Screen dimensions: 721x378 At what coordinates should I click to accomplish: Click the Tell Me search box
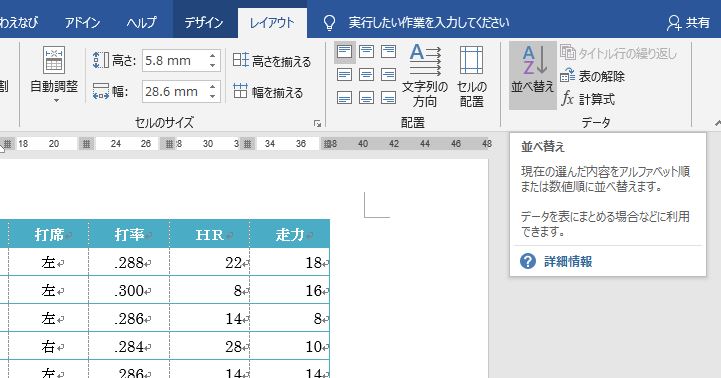click(429, 23)
